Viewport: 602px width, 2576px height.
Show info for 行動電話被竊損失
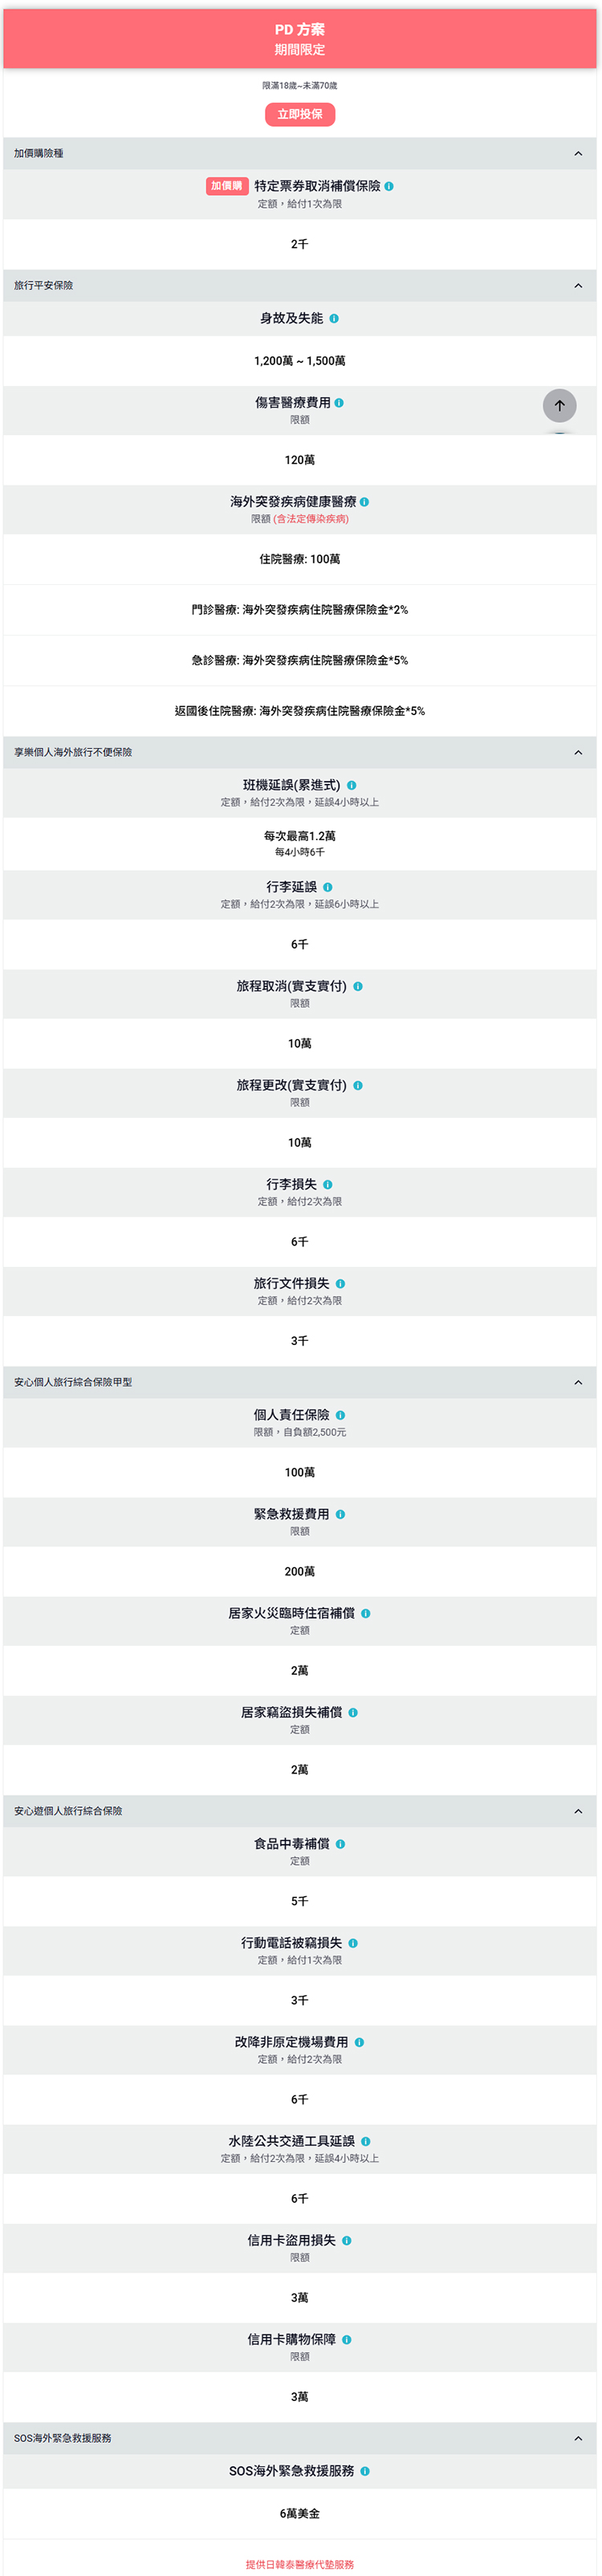pyautogui.click(x=353, y=1944)
